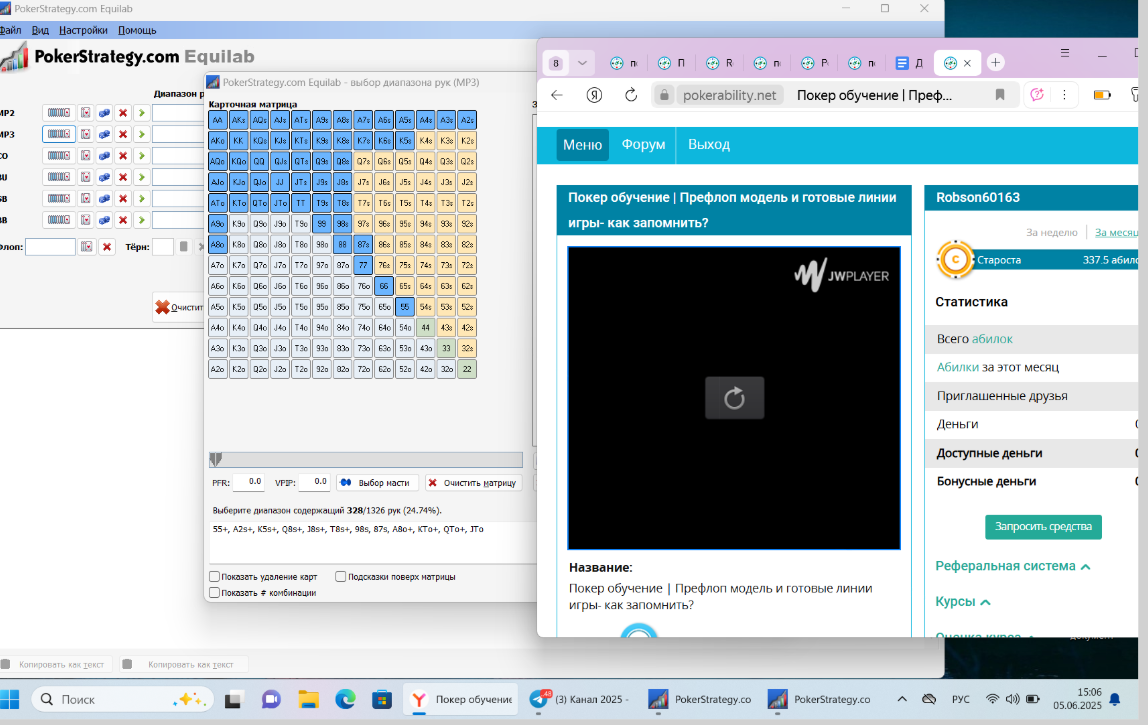Open a new browser tab
The width and height of the screenshot is (1148, 725).
pyautogui.click(x=995, y=63)
